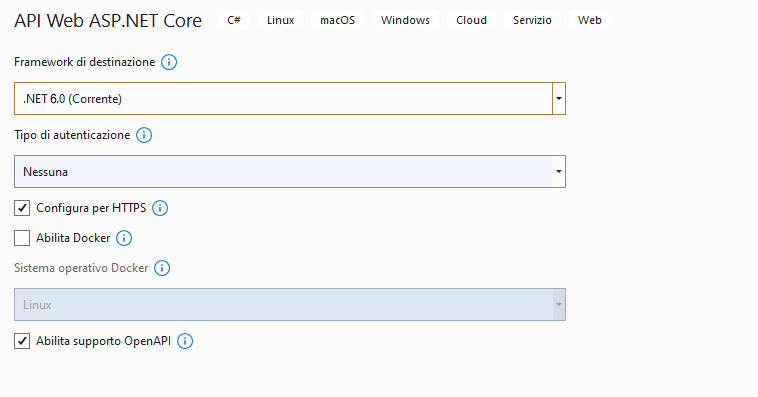This screenshot has height=397, width=758.
Task: Click the .NET 6.0 (Corrente) value
Action: [73, 99]
